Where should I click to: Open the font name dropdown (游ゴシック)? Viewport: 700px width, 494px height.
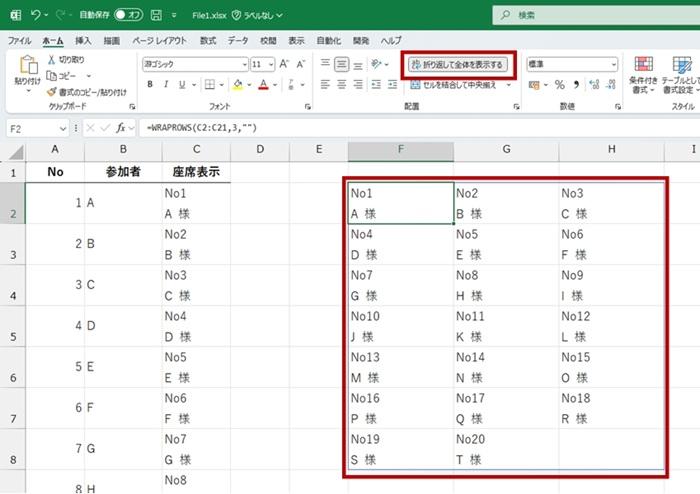point(242,64)
